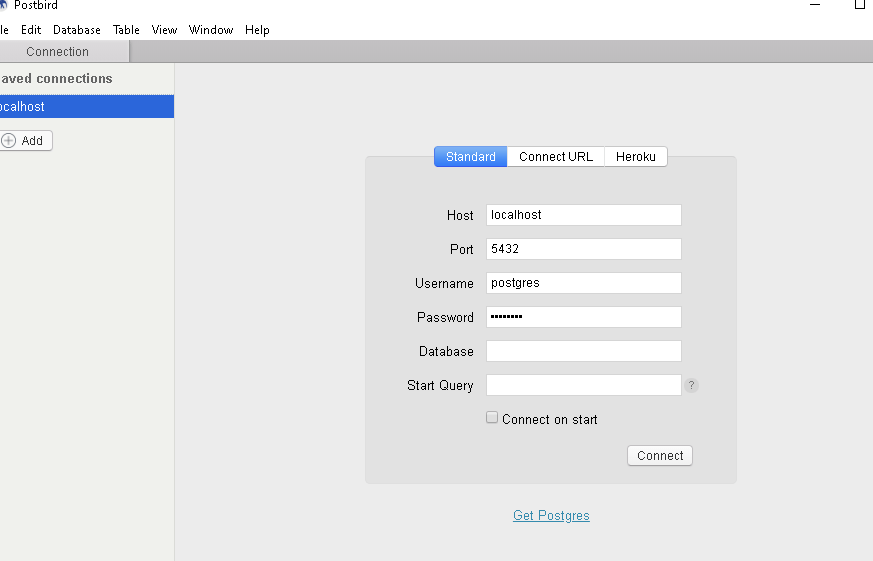Focus the Username input field
The height and width of the screenshot is (561, 873).
click(x=583, y=283)
